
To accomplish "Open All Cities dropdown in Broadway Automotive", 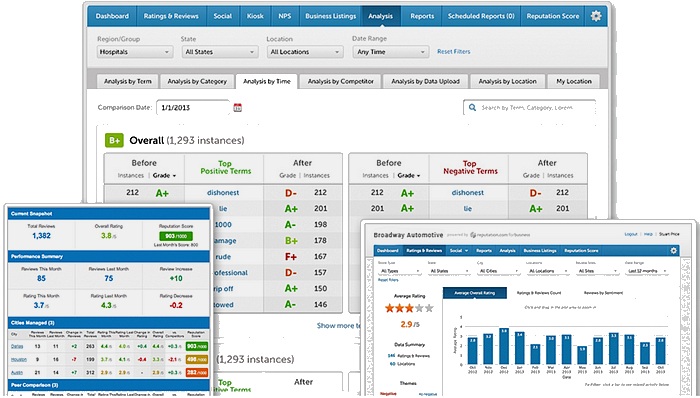I will tap(498, 271).
